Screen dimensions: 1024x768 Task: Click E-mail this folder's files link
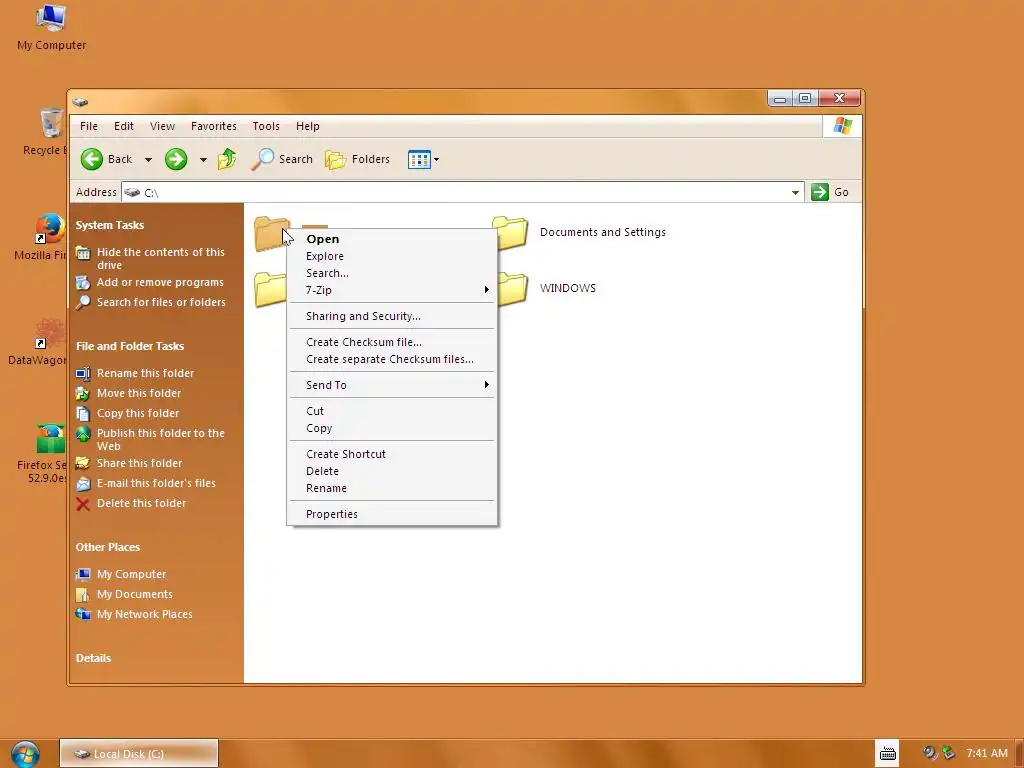click(156, 483)
